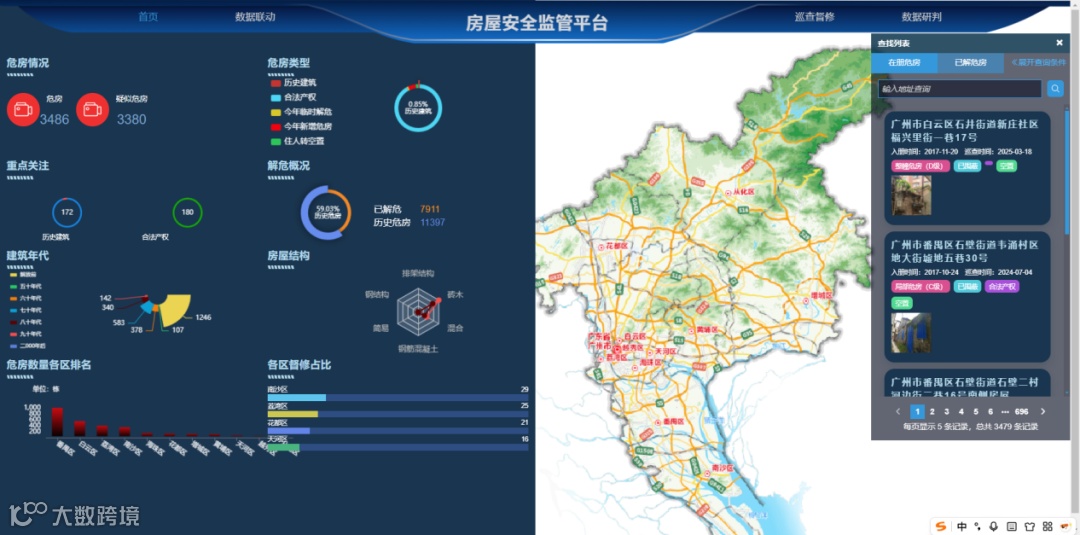Toggle the 八十年代 legend item
1080x535 pixels.
point(25,322)
